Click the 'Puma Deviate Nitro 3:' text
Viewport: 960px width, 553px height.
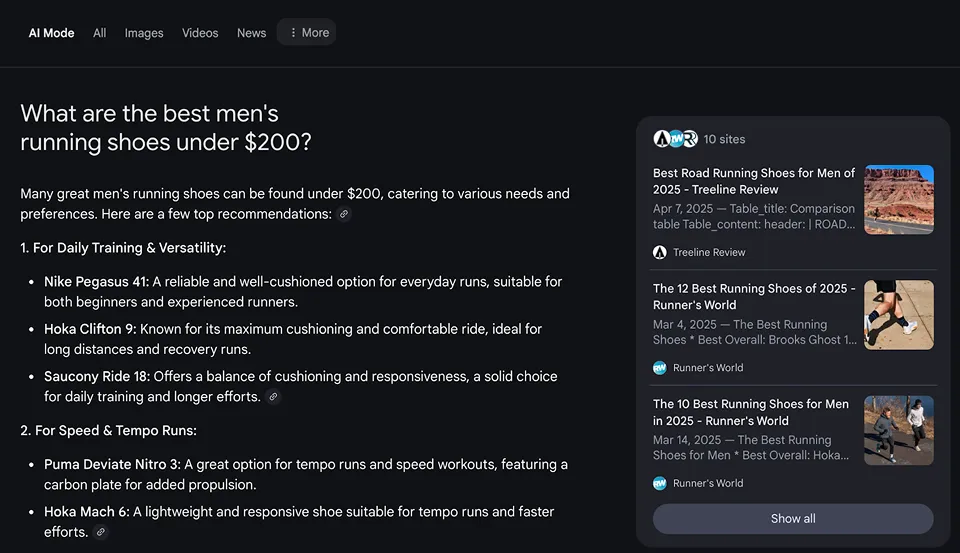coord(112,464)
